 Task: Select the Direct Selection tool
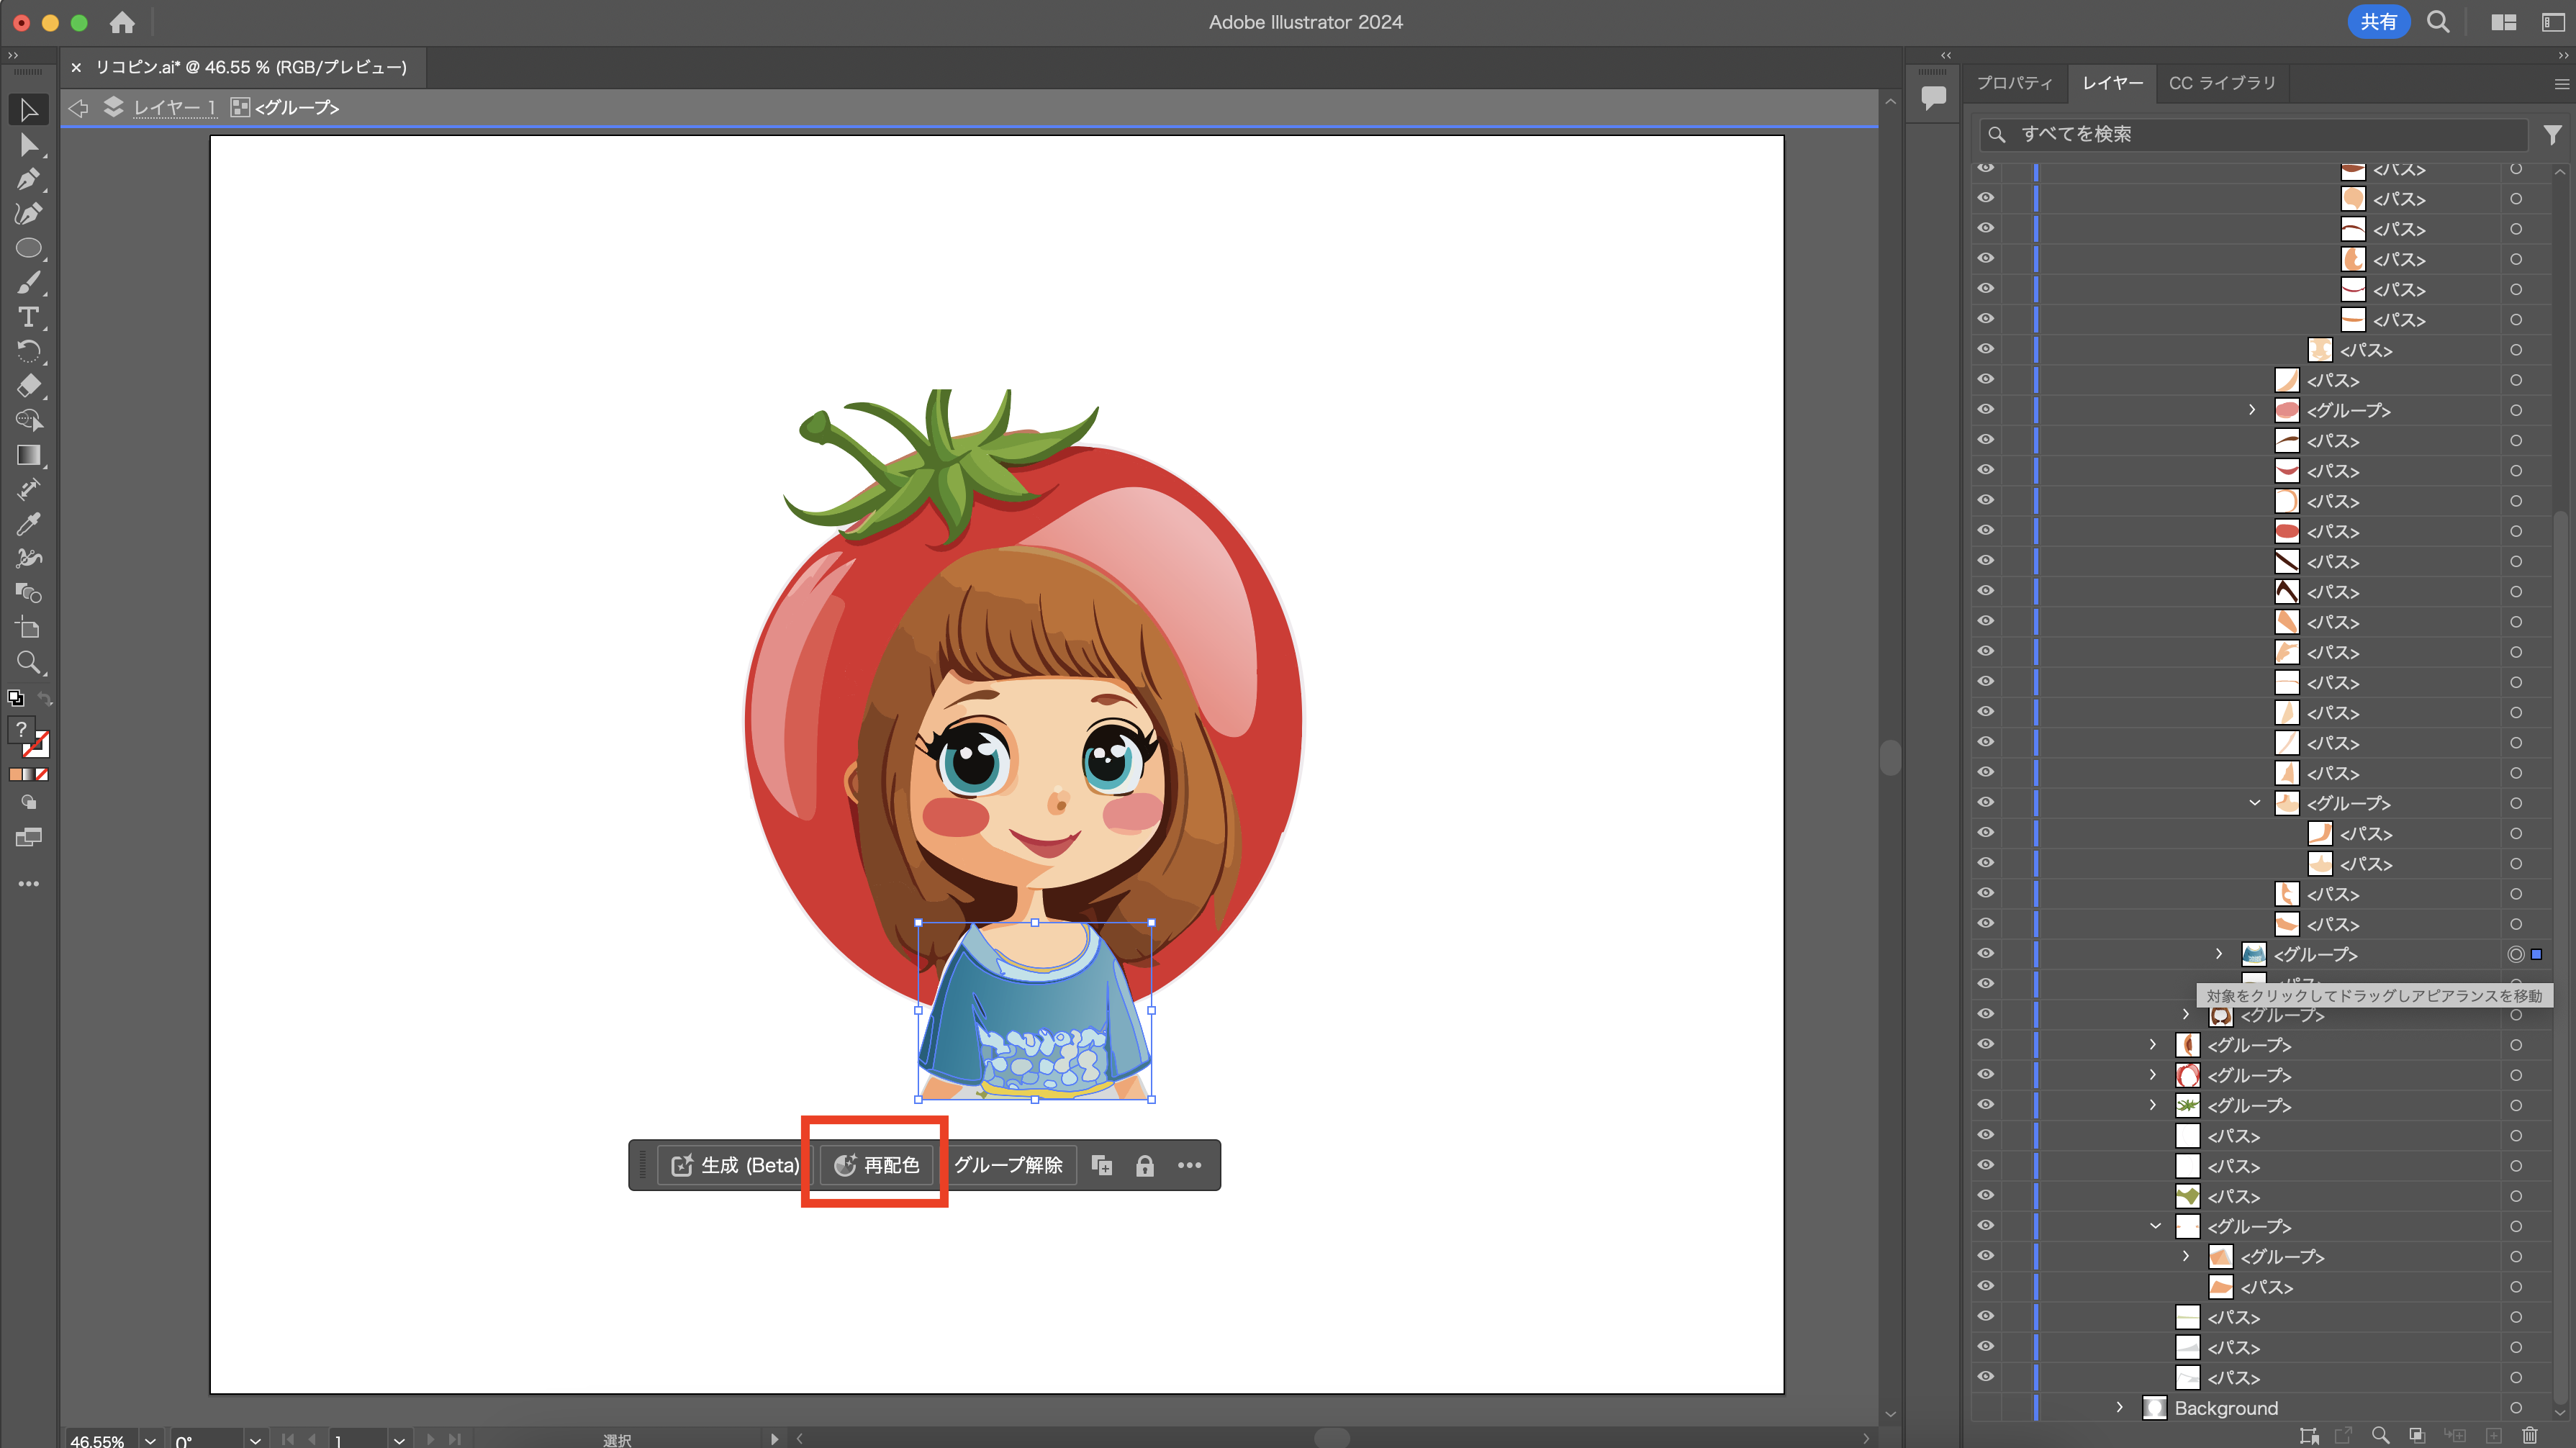[x=28, y=145]
